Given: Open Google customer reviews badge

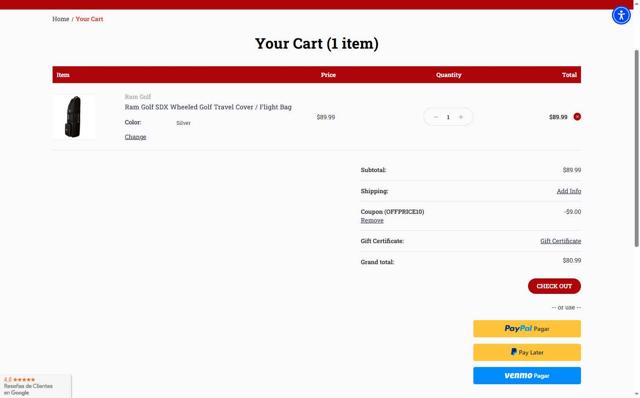Looking at the screenshot, I should point(36,386).
